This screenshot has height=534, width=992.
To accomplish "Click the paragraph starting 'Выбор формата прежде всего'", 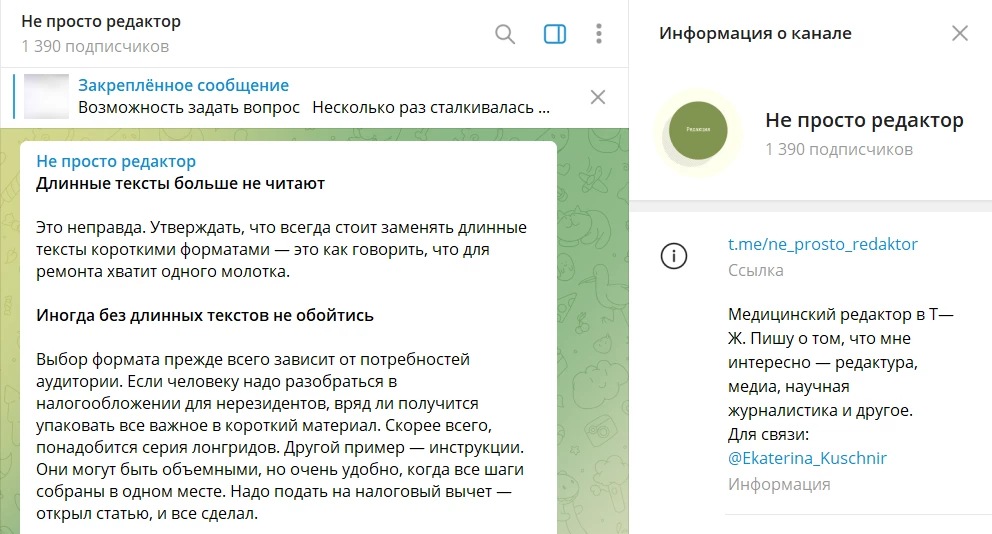I will (280, 437).
